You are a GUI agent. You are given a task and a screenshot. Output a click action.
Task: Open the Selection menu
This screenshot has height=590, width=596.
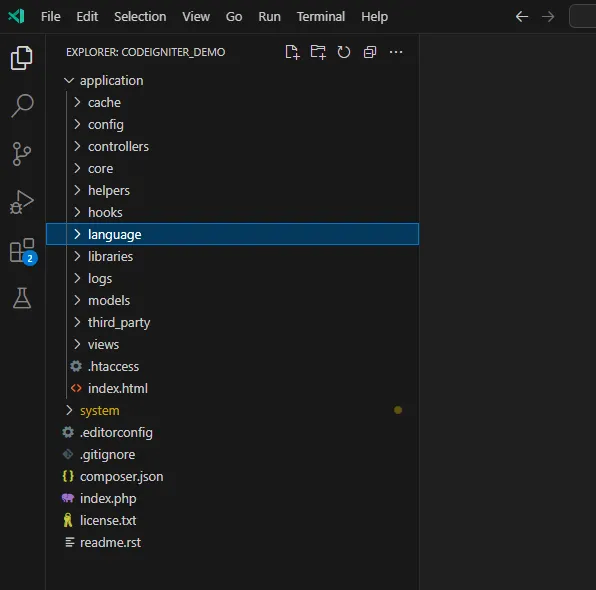[140, 17]
